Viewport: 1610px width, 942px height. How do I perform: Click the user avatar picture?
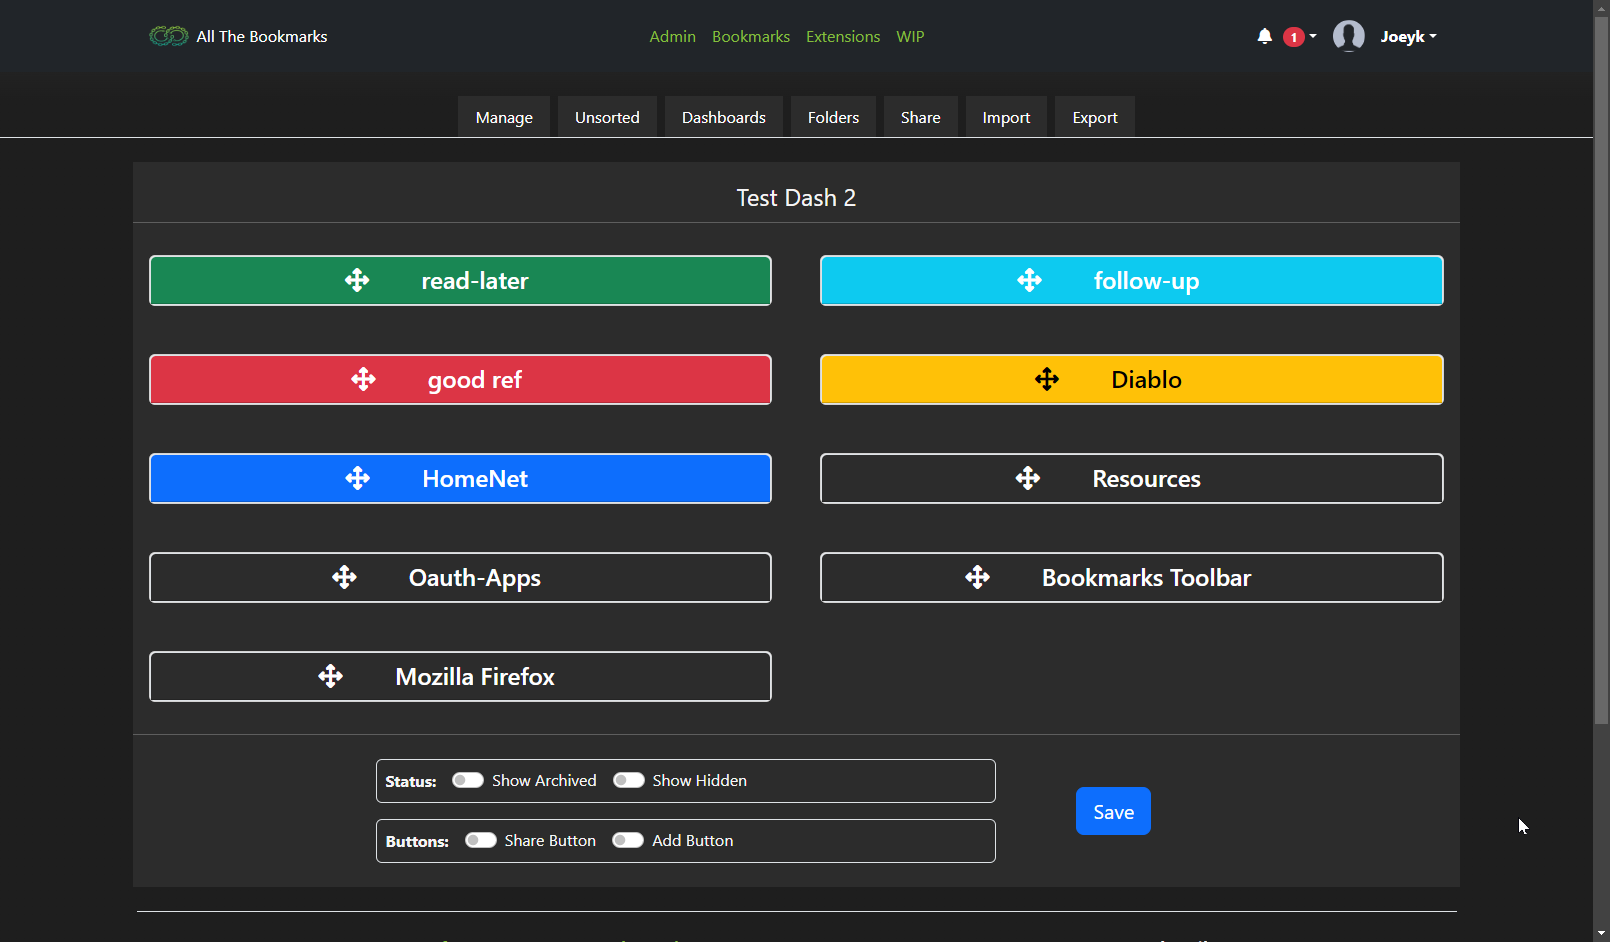tap(1349, 36)
